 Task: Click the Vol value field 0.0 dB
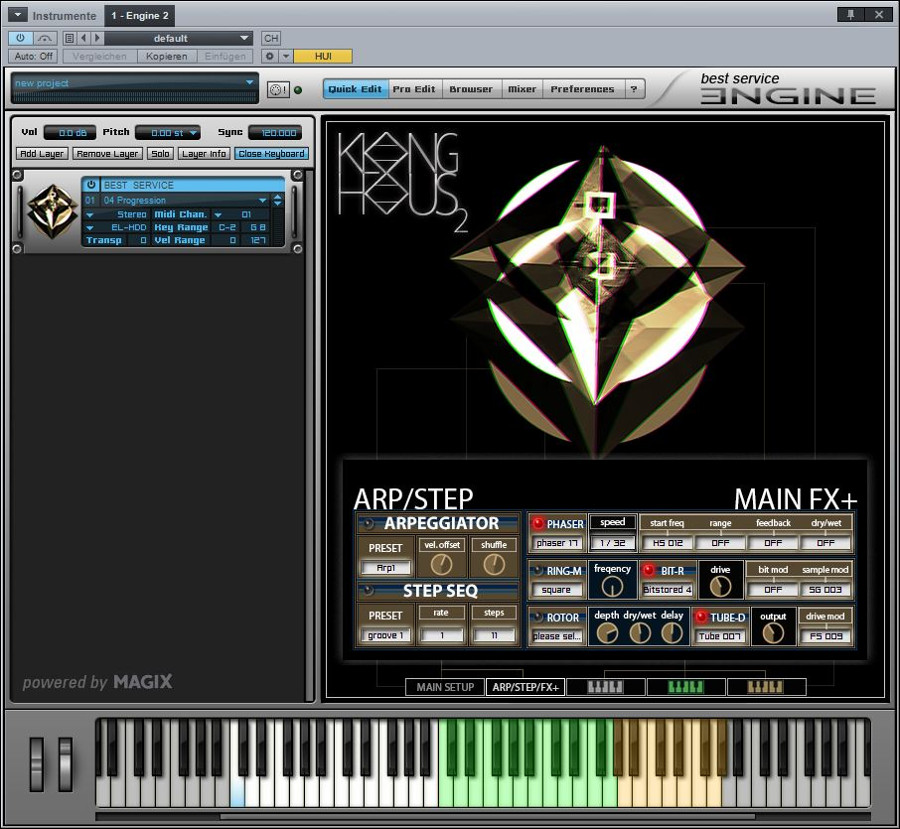(69, 133)
